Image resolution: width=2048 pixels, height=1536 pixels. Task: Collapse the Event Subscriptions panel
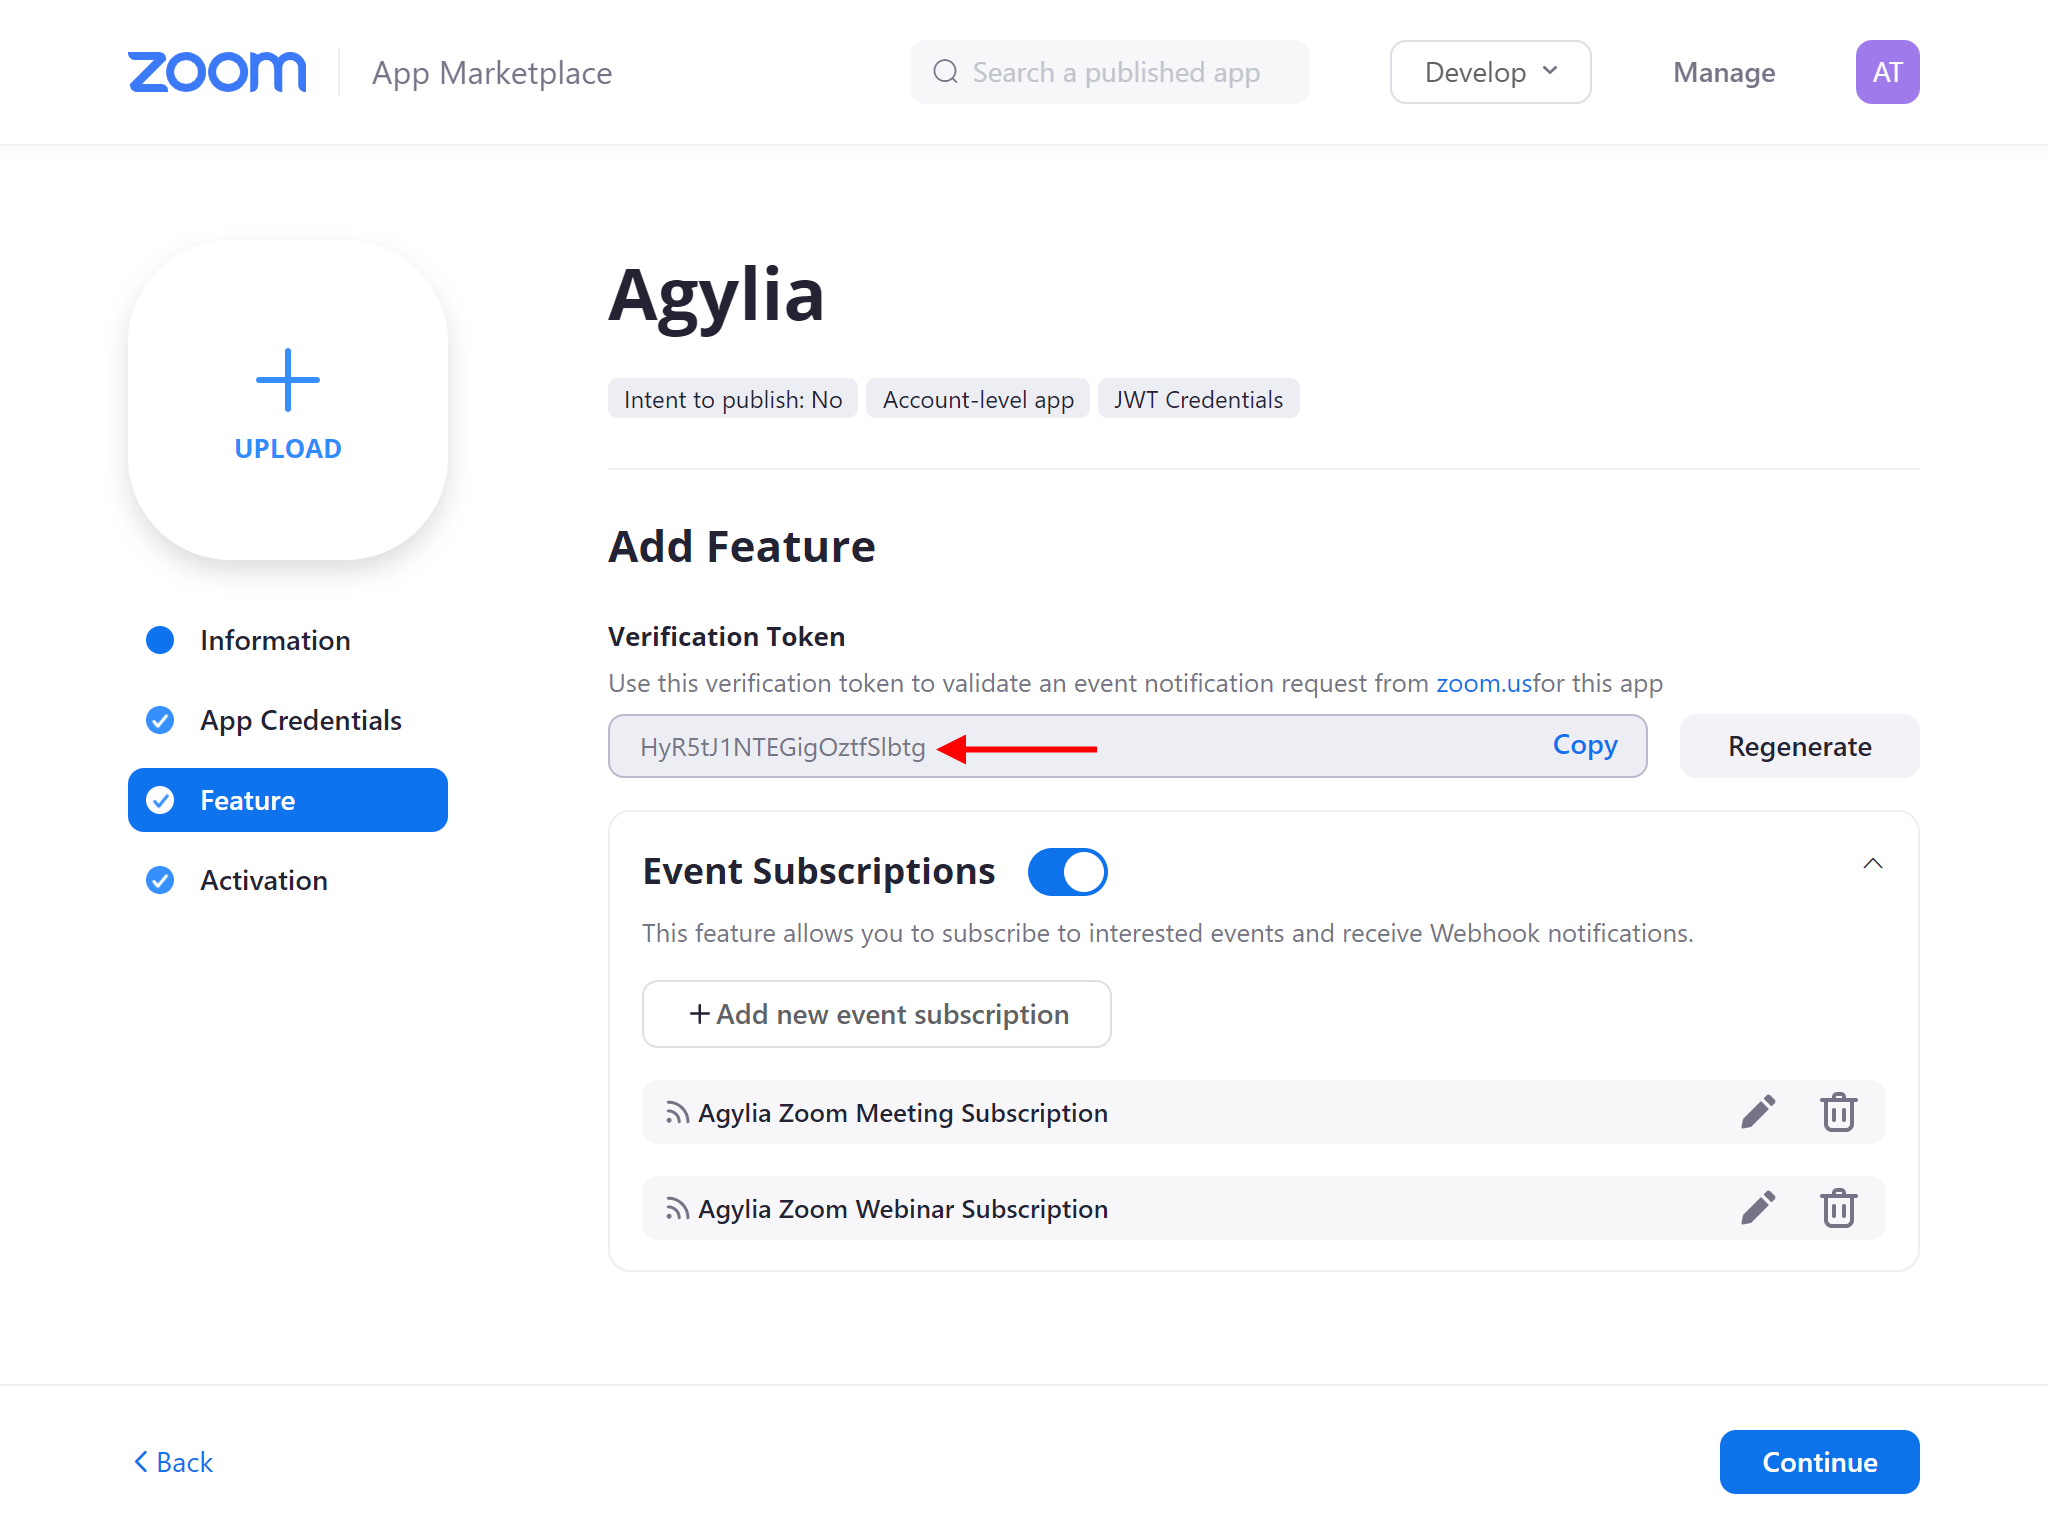[1873, 864]
